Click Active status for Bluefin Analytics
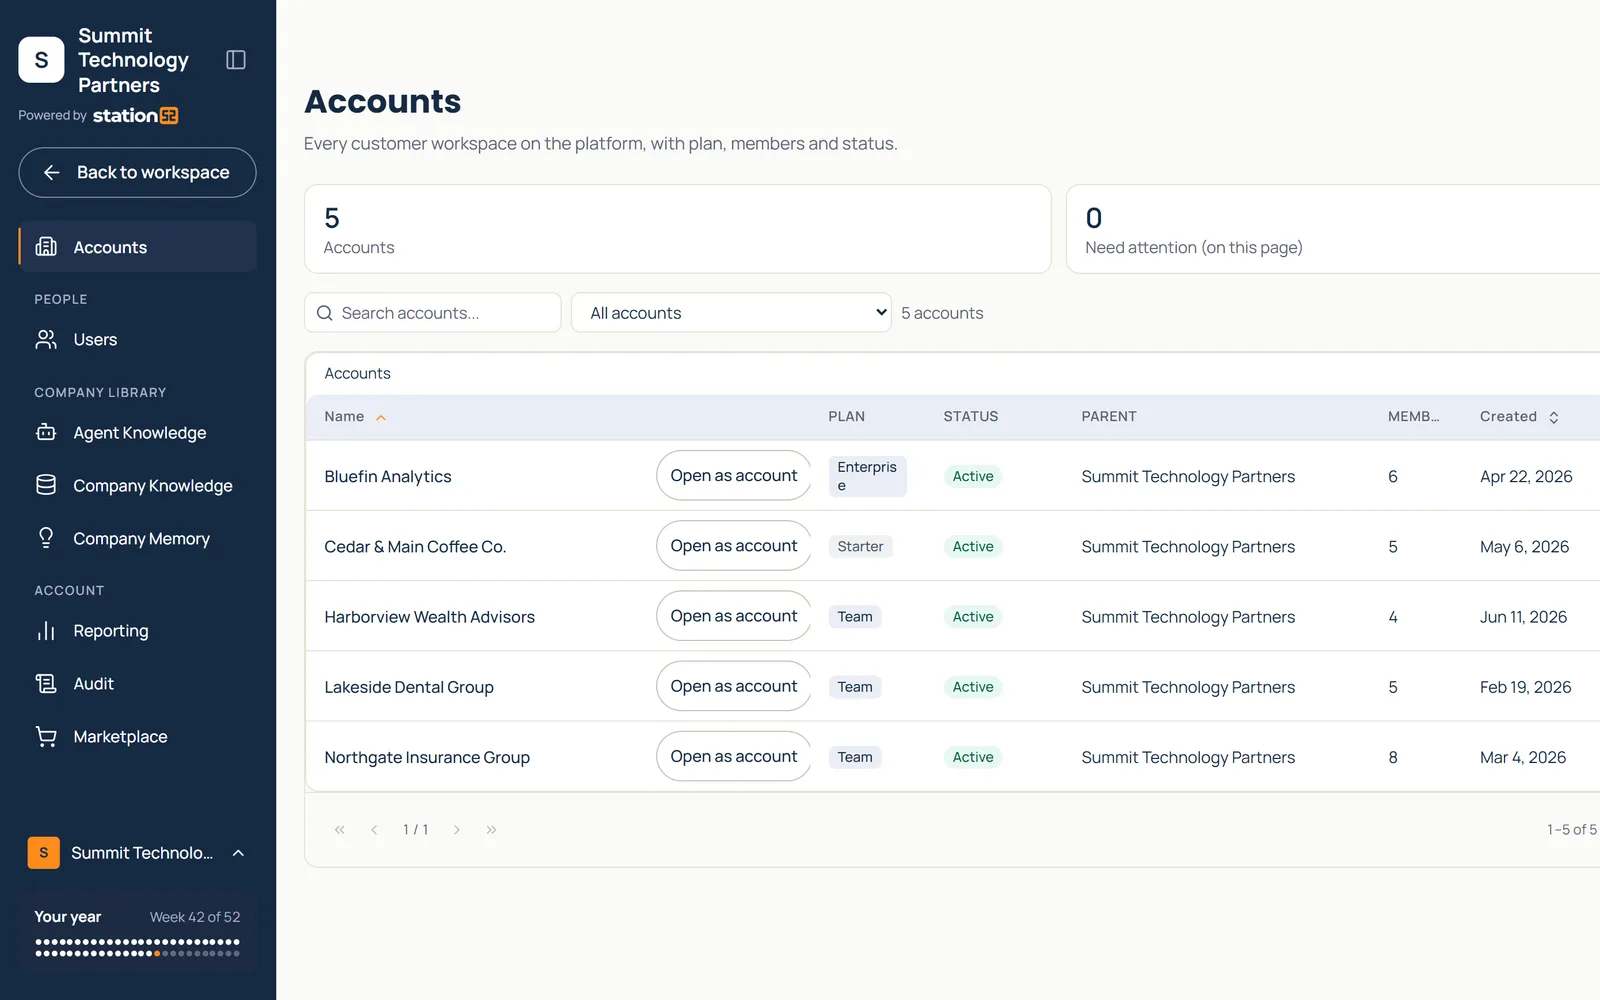The width and height of the screenshot is (1600, 1000). (x=973, y=477)
